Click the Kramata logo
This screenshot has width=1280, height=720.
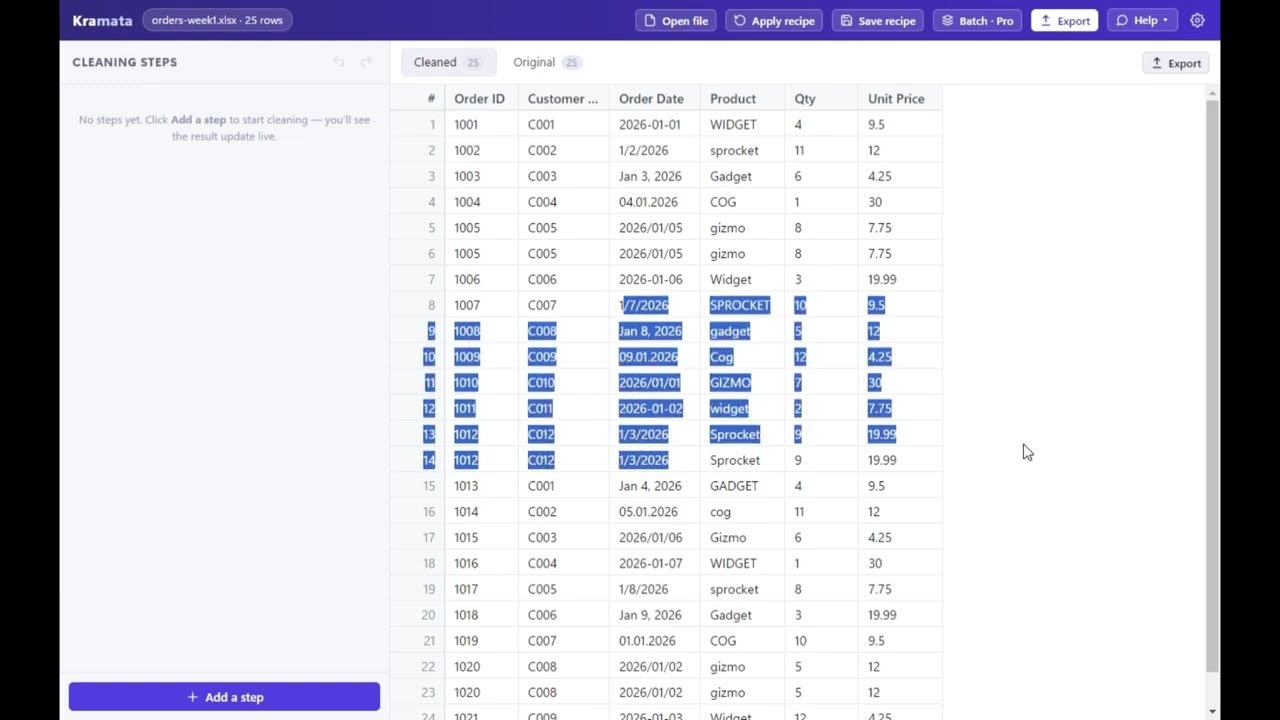click(x=102, y=20)
